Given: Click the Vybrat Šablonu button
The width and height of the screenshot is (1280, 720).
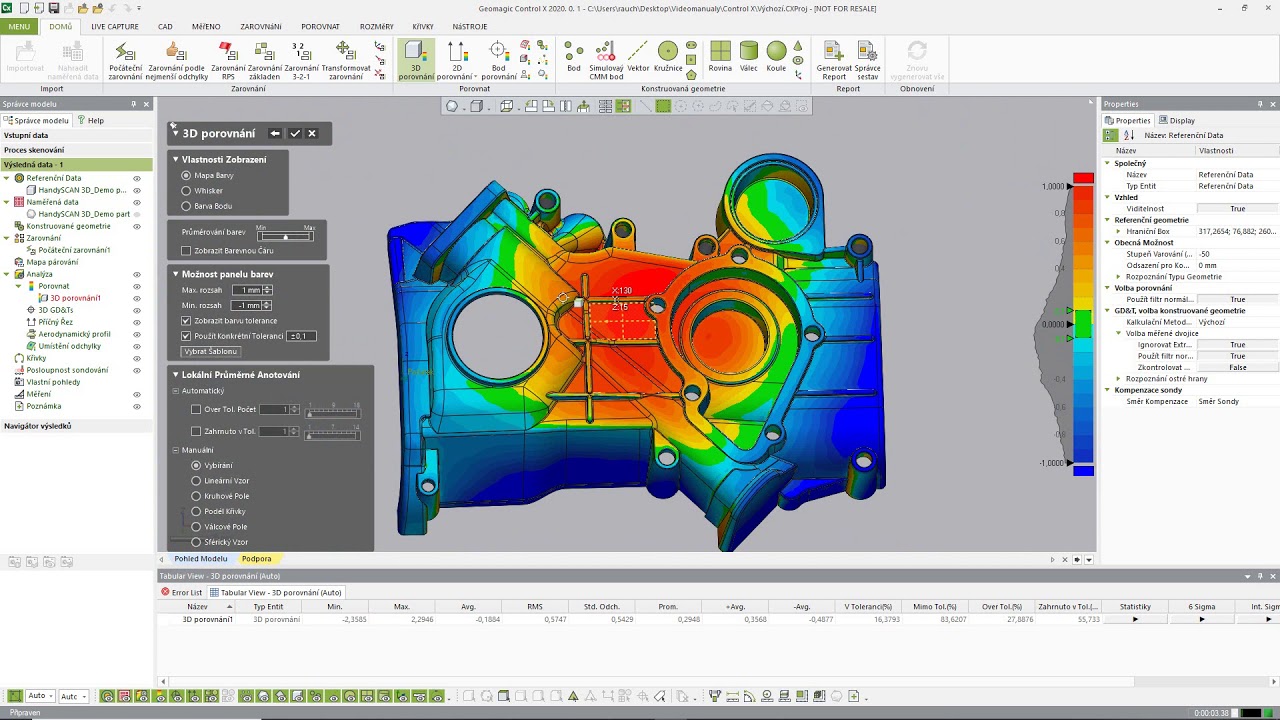Looking at the screenshot, I should click(x=210, y=352).
